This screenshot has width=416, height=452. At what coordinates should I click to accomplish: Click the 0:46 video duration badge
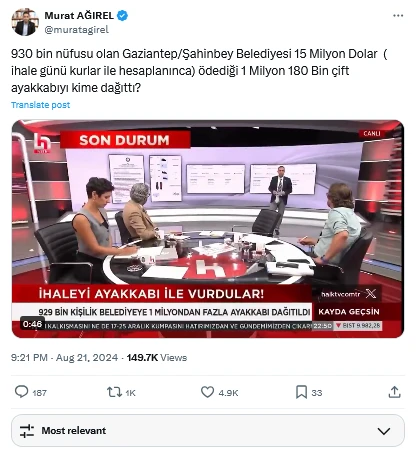click(x=32, y=324)
